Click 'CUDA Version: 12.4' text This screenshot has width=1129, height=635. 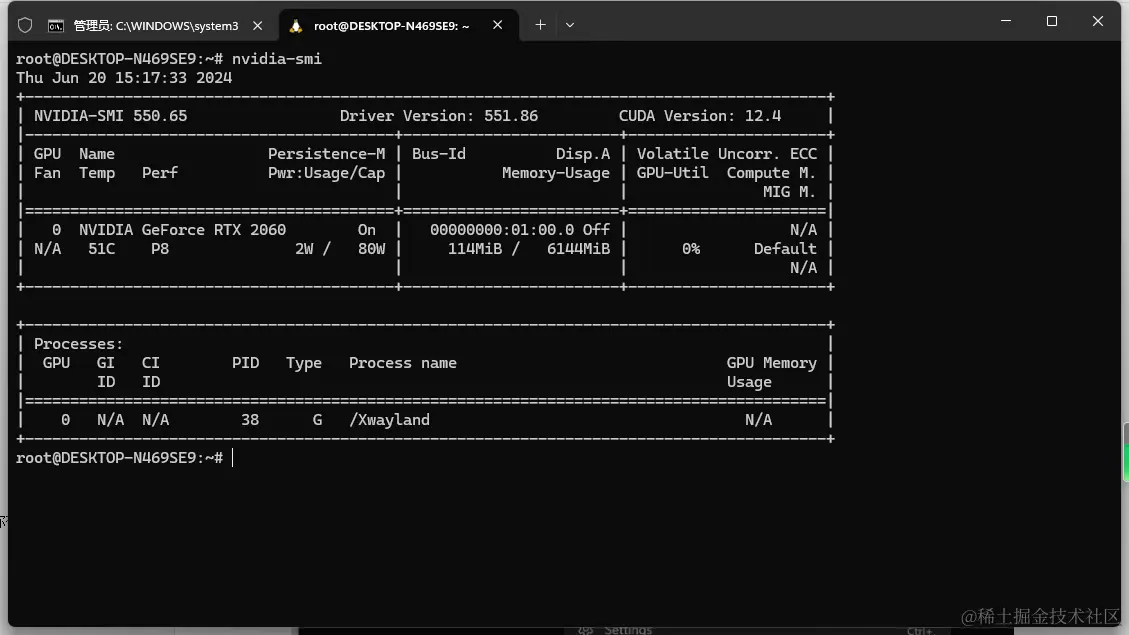tap(700, 116)
